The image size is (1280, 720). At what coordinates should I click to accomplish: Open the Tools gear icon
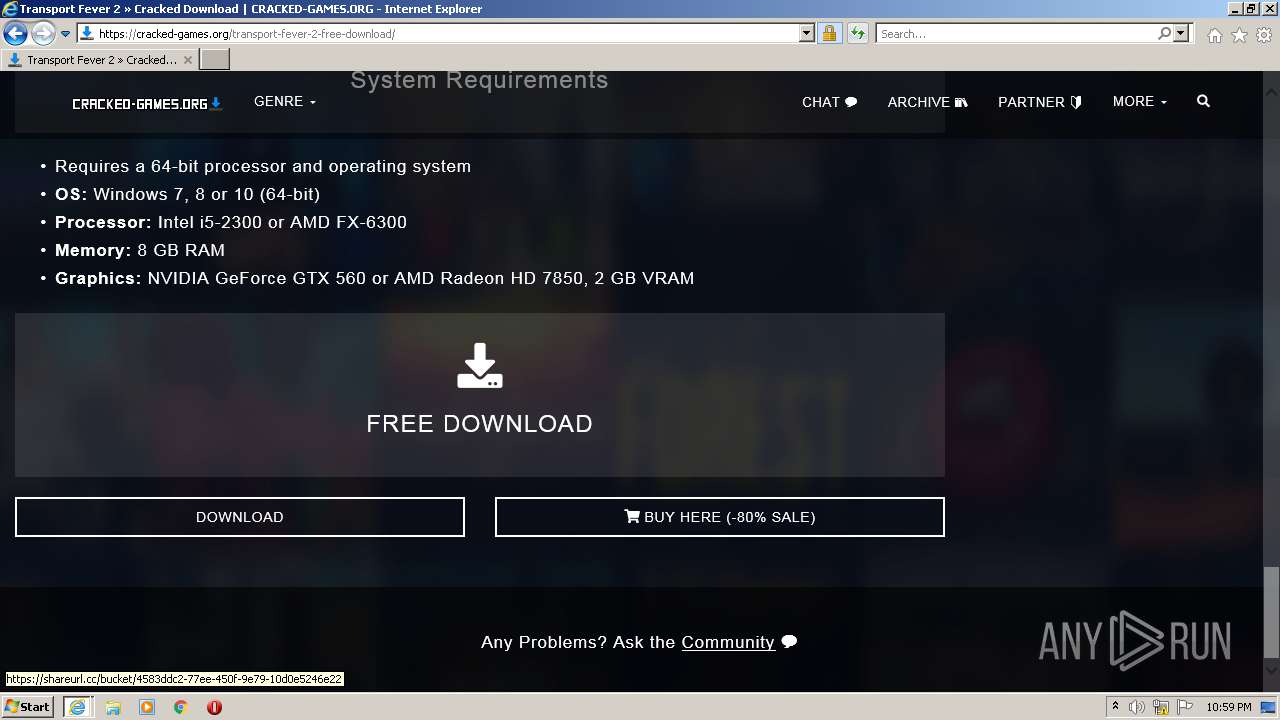tap(1264, 35)
